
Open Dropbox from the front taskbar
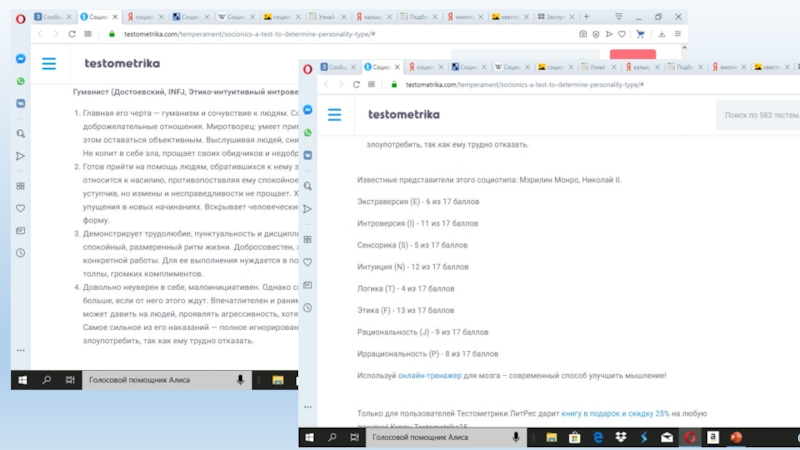(x=620, y=437)
